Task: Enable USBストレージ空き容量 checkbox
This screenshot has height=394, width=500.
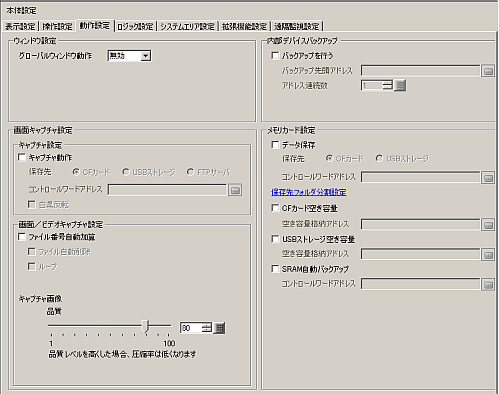Action: click(x=275, y=239)
